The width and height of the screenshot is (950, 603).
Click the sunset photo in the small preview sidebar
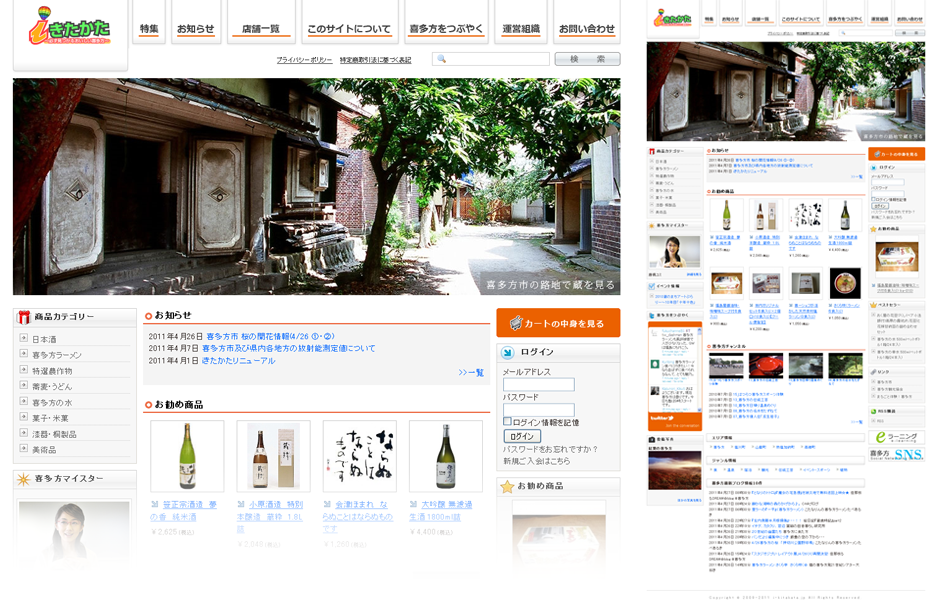[x=674, y=470]
